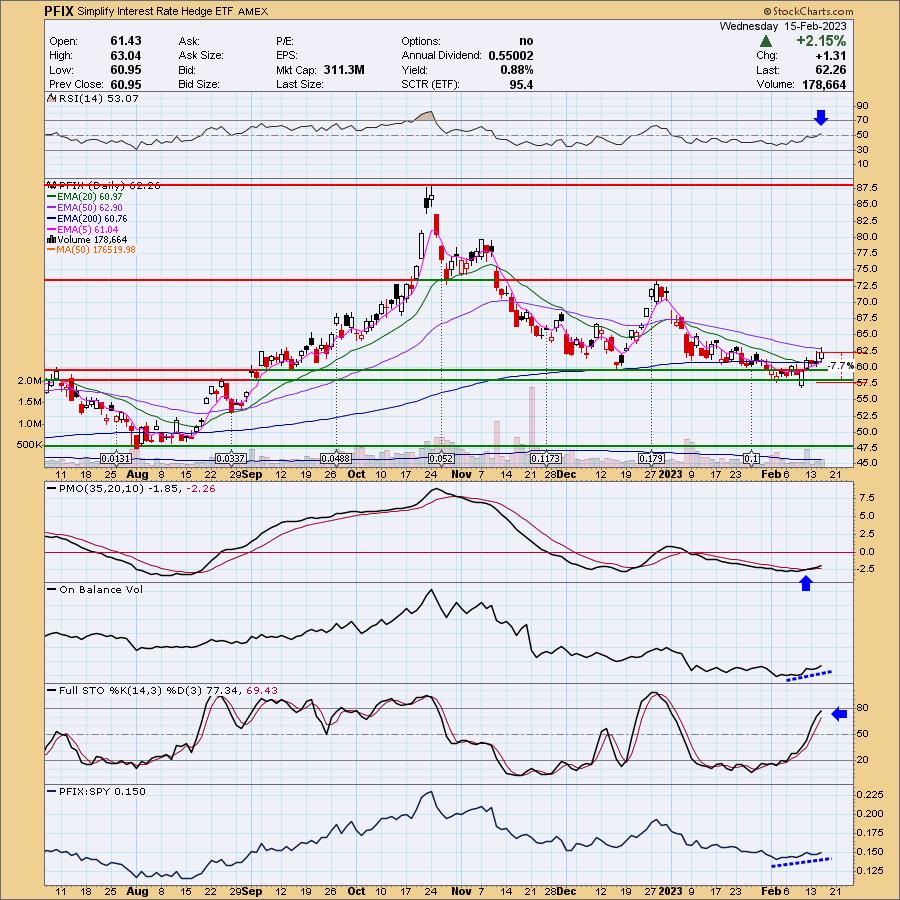The width and height of the screenshot is (900, 900).
Task: Click the Mkt Cap value 311.3M
Action: pos(344,70)
